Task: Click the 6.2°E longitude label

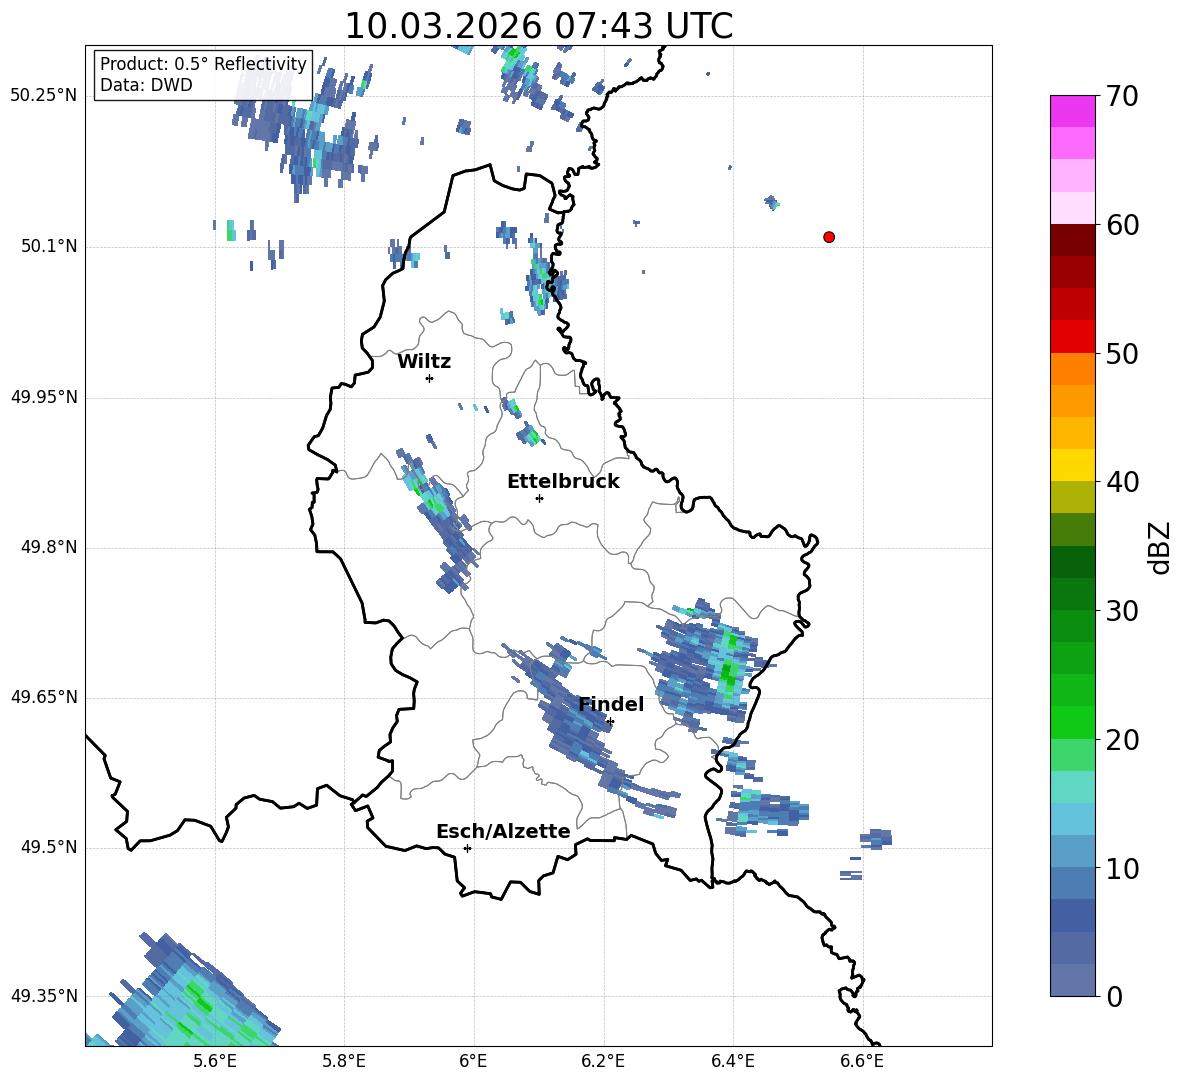Action: [603, 1061]
